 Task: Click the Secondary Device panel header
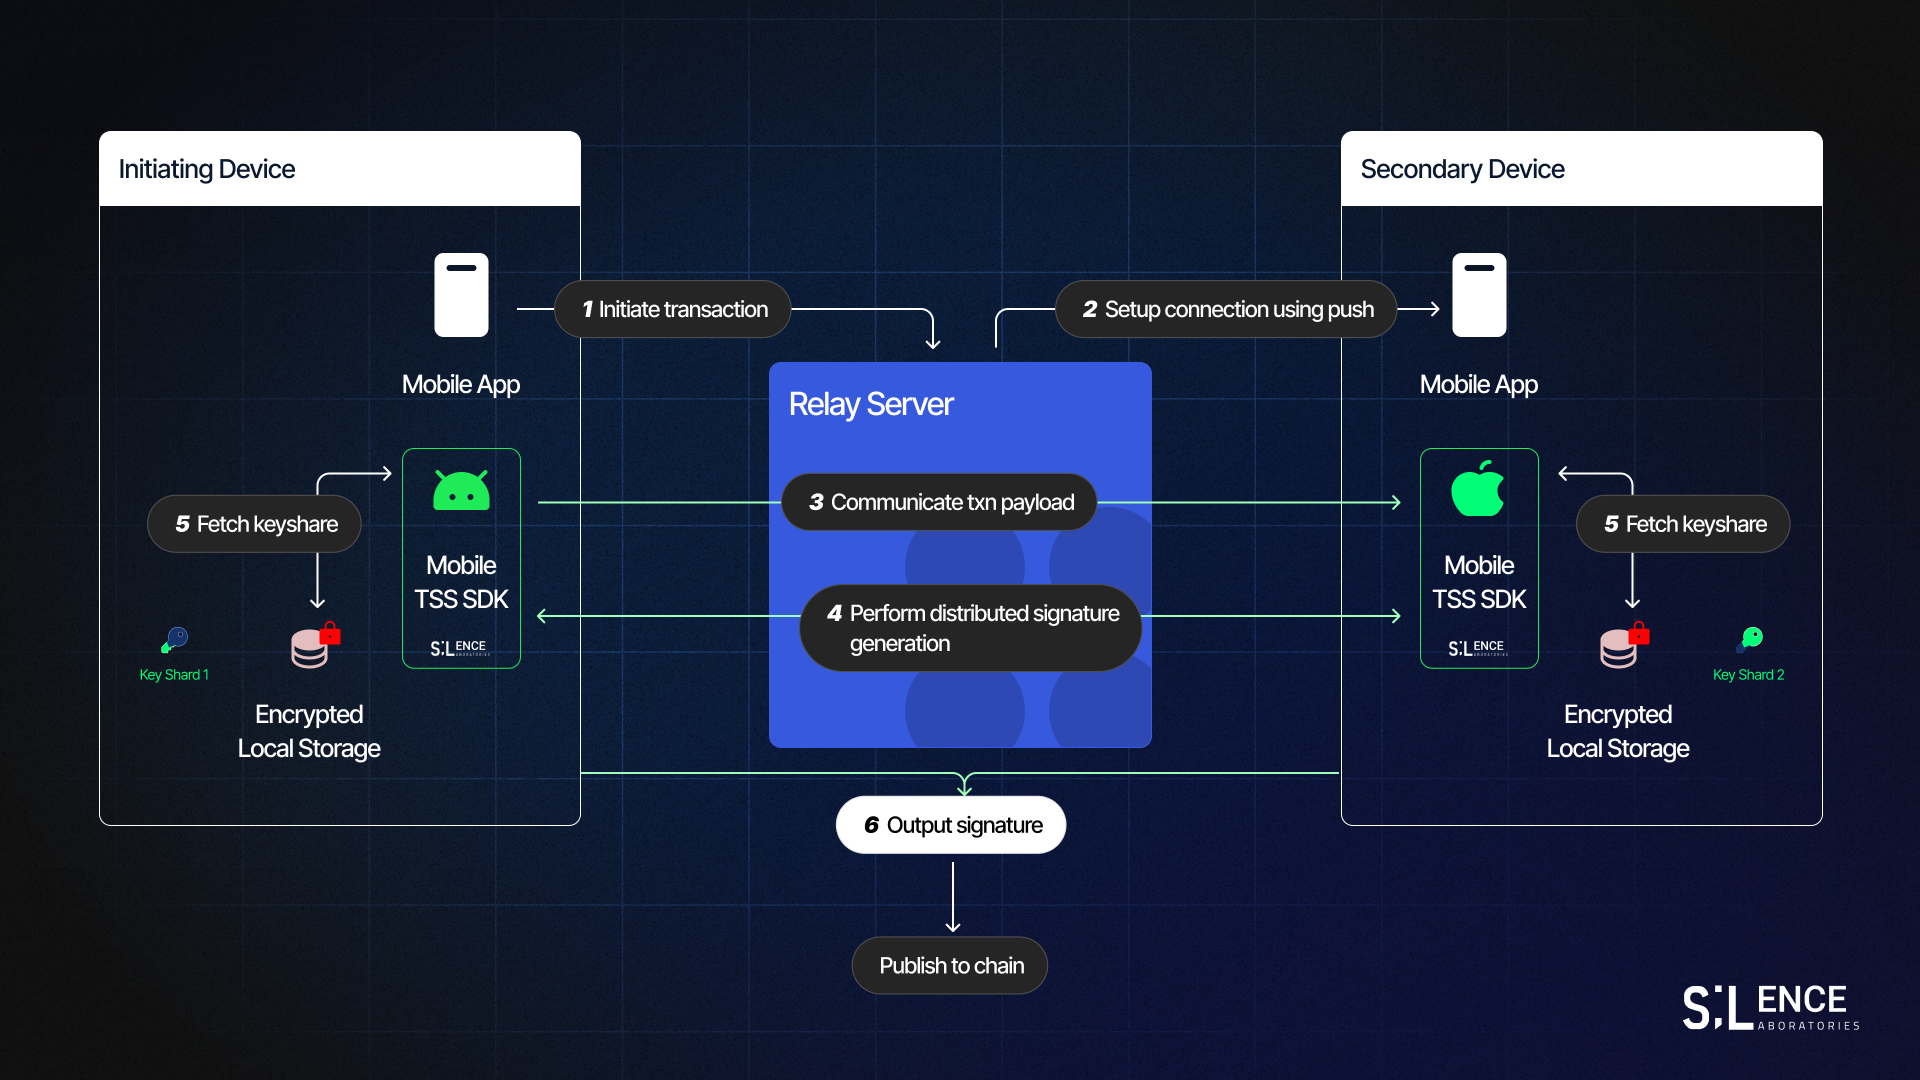coord(1581,169)
